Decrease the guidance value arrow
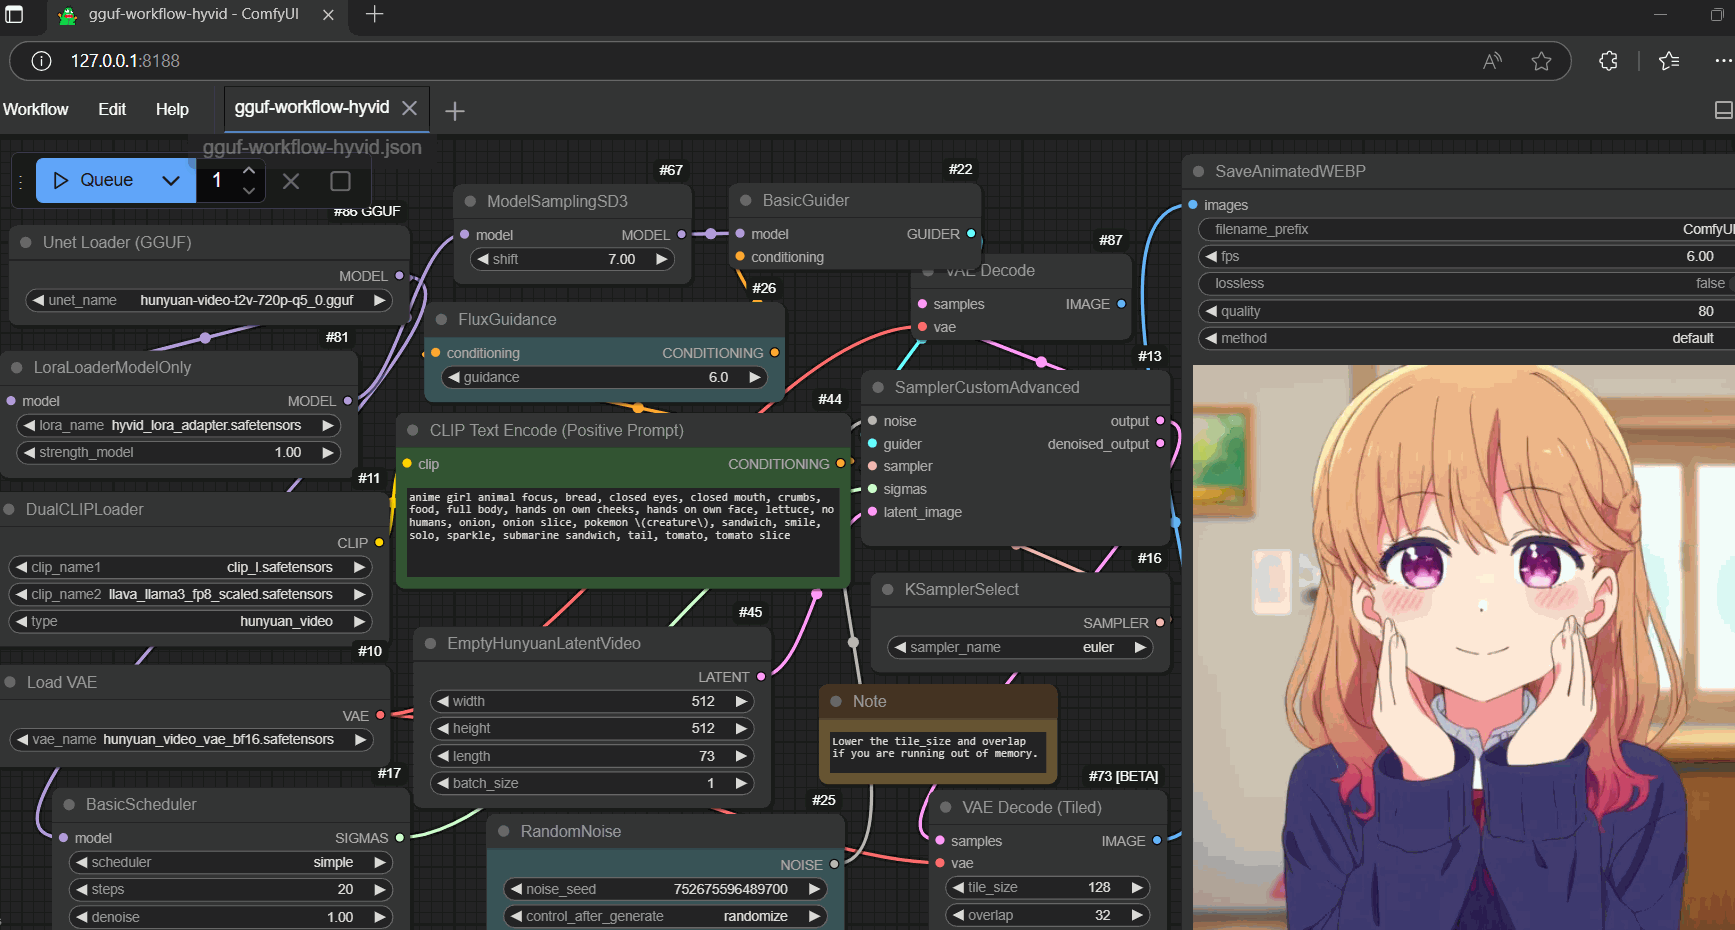The width and height of the screenshot is (1735, 930). point(454,377)
